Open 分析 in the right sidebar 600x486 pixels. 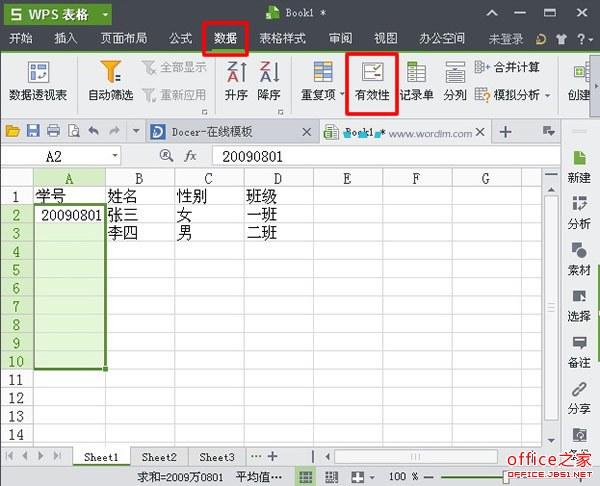point(579,213)
